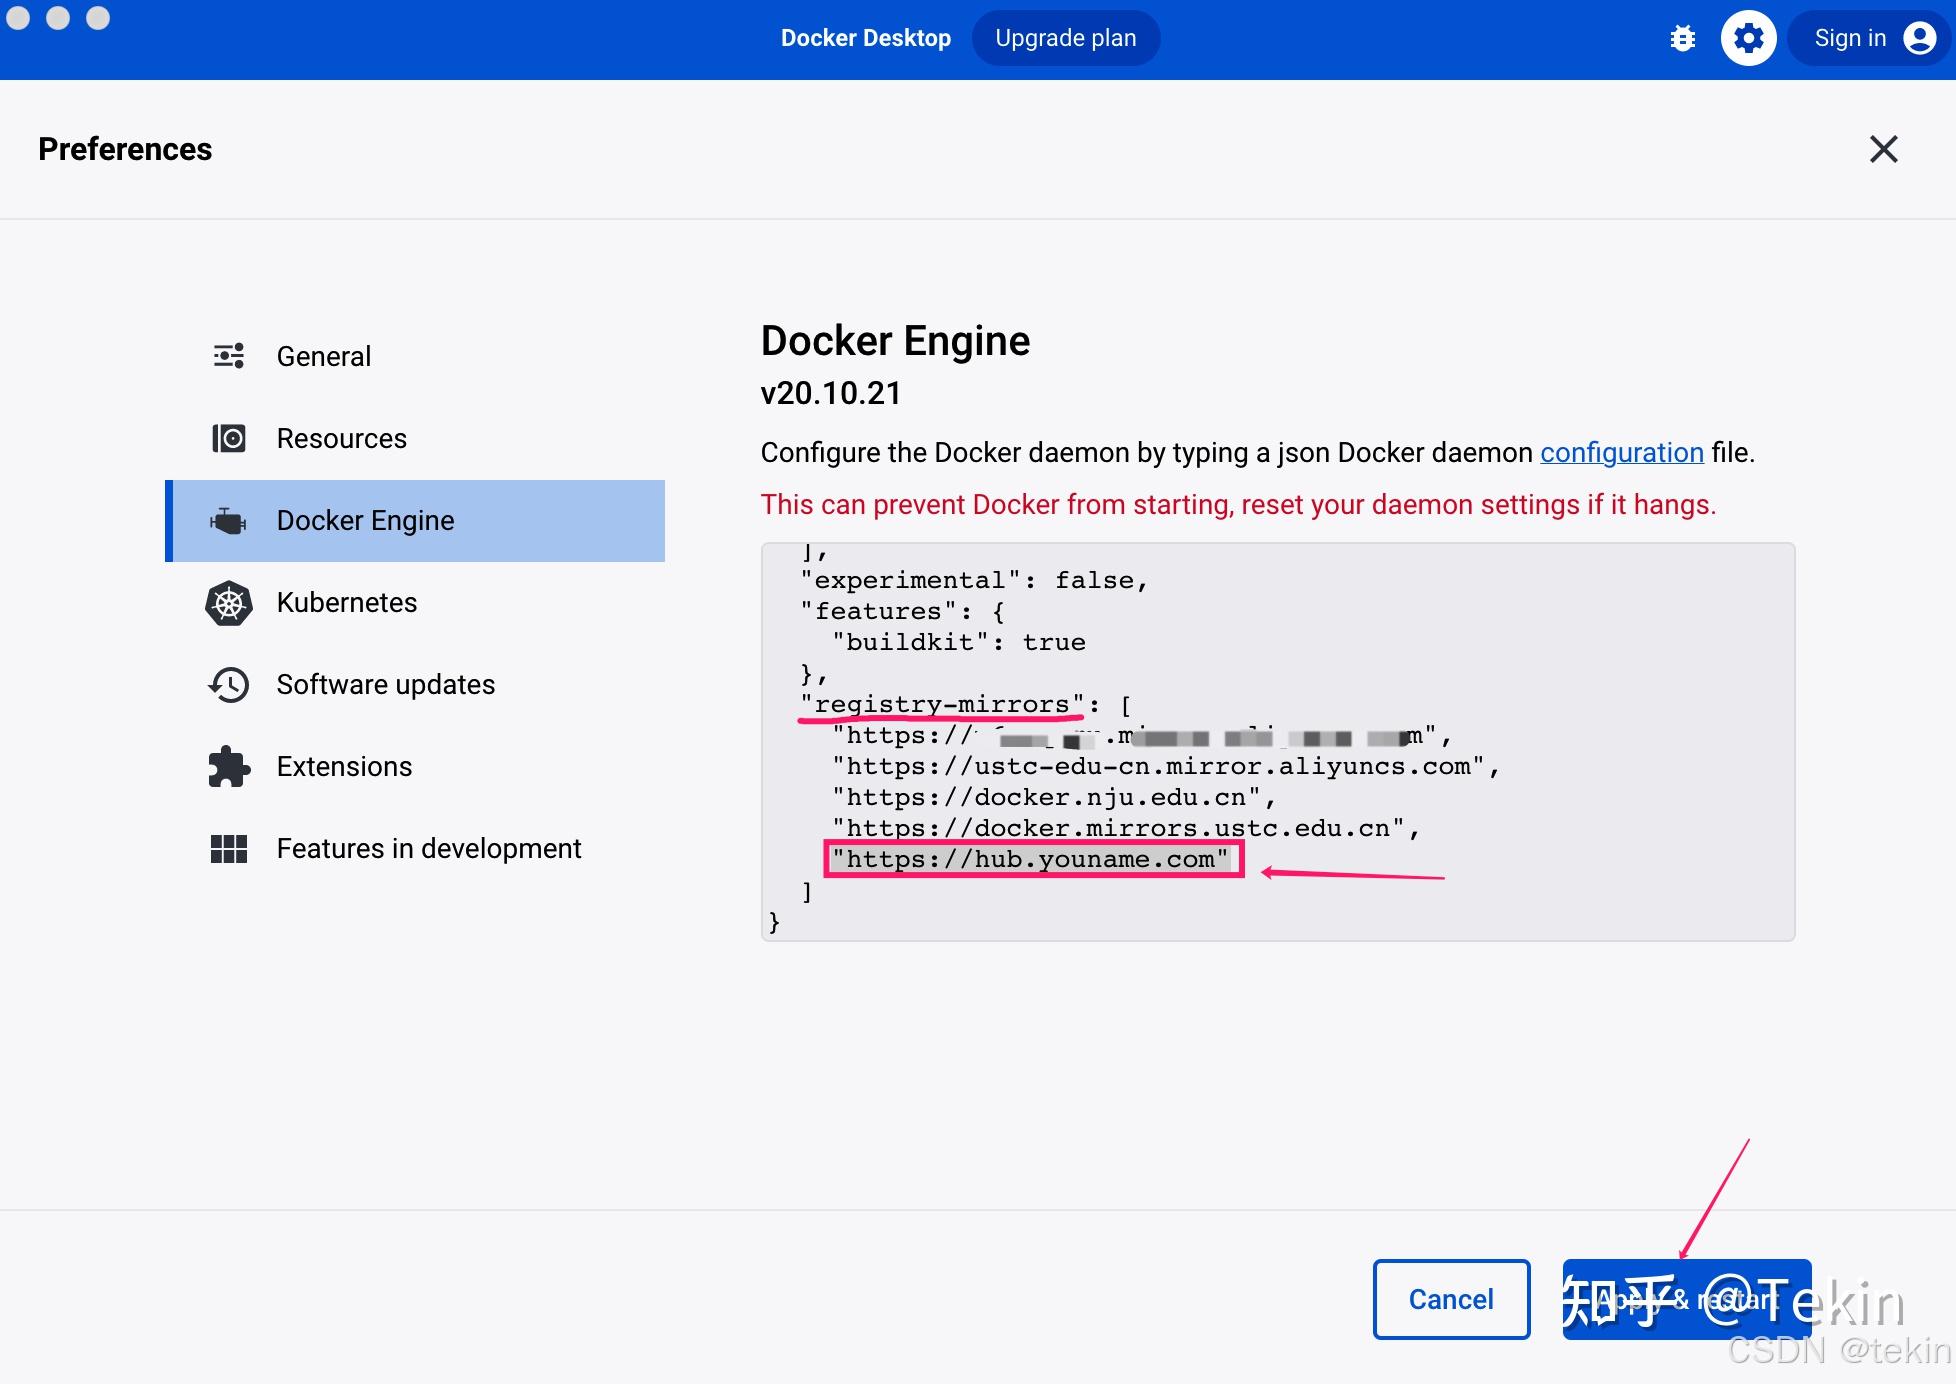Open Software updates via the clock icon

(228, 684)
